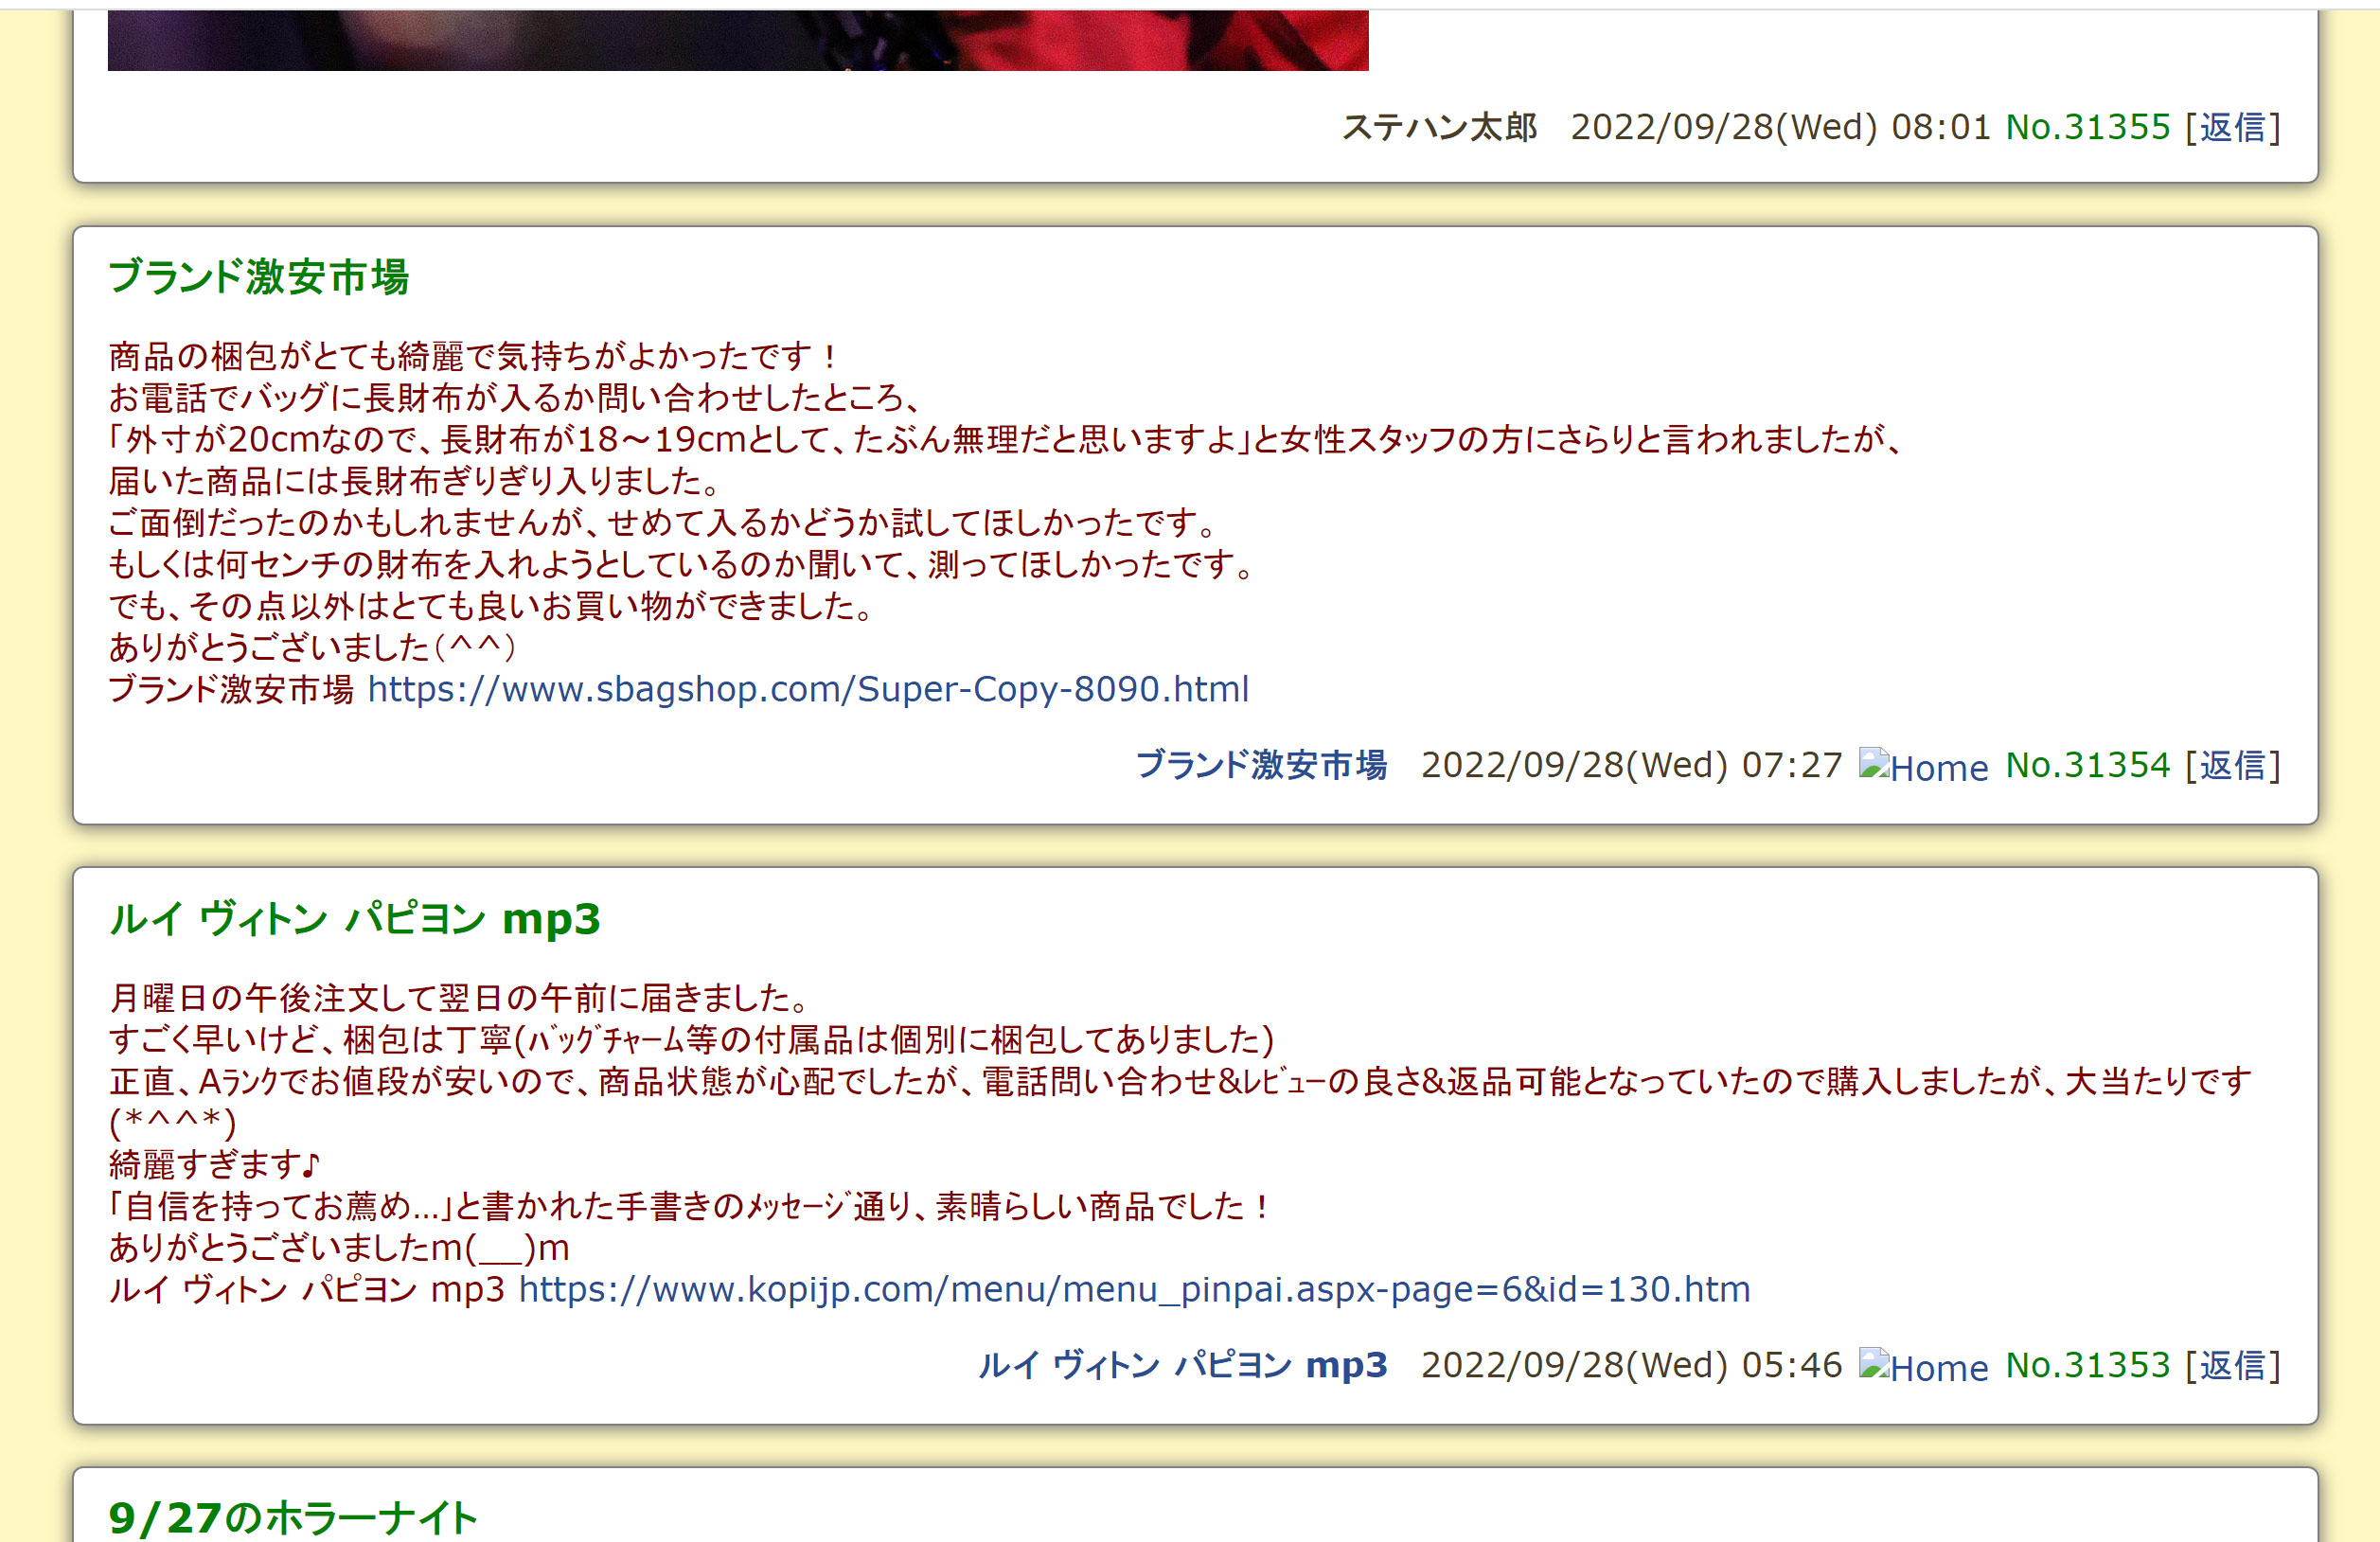Viewport: 2380px width, 1542px height.
Task: Click author name ステハン太郎
Action: 1439,127
